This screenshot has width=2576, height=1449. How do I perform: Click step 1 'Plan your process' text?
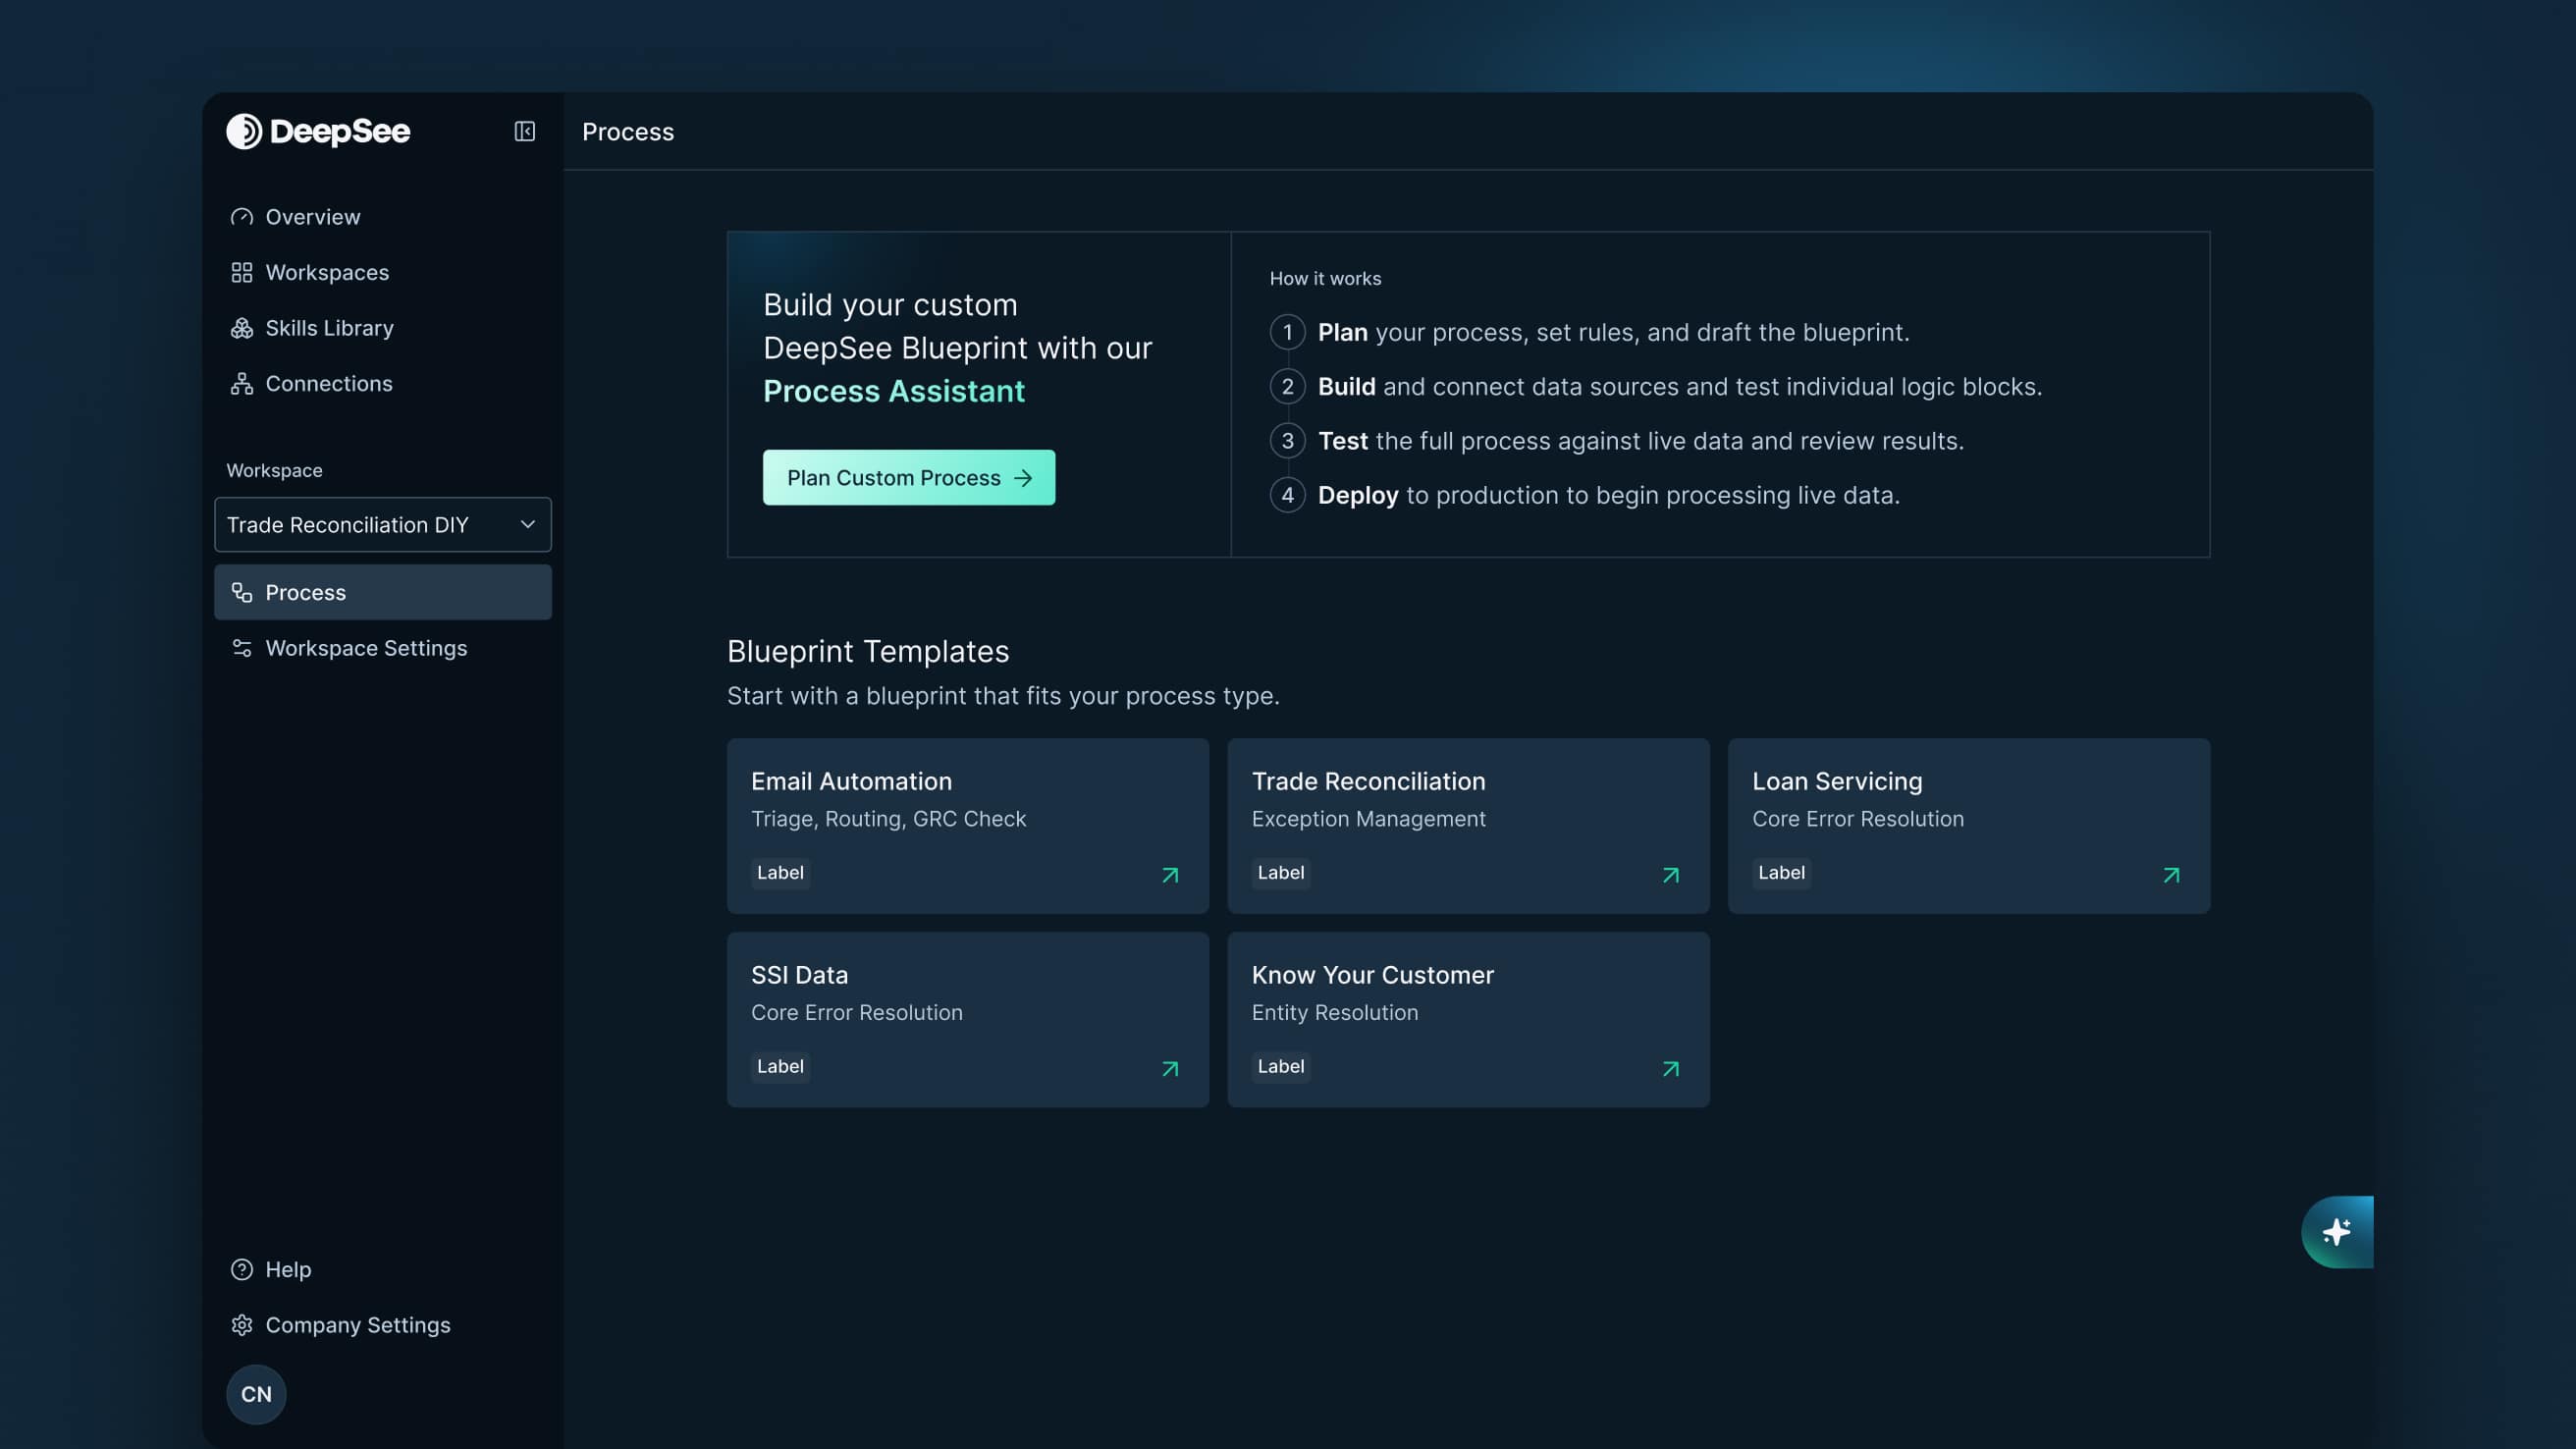(x=1613, y=332)
